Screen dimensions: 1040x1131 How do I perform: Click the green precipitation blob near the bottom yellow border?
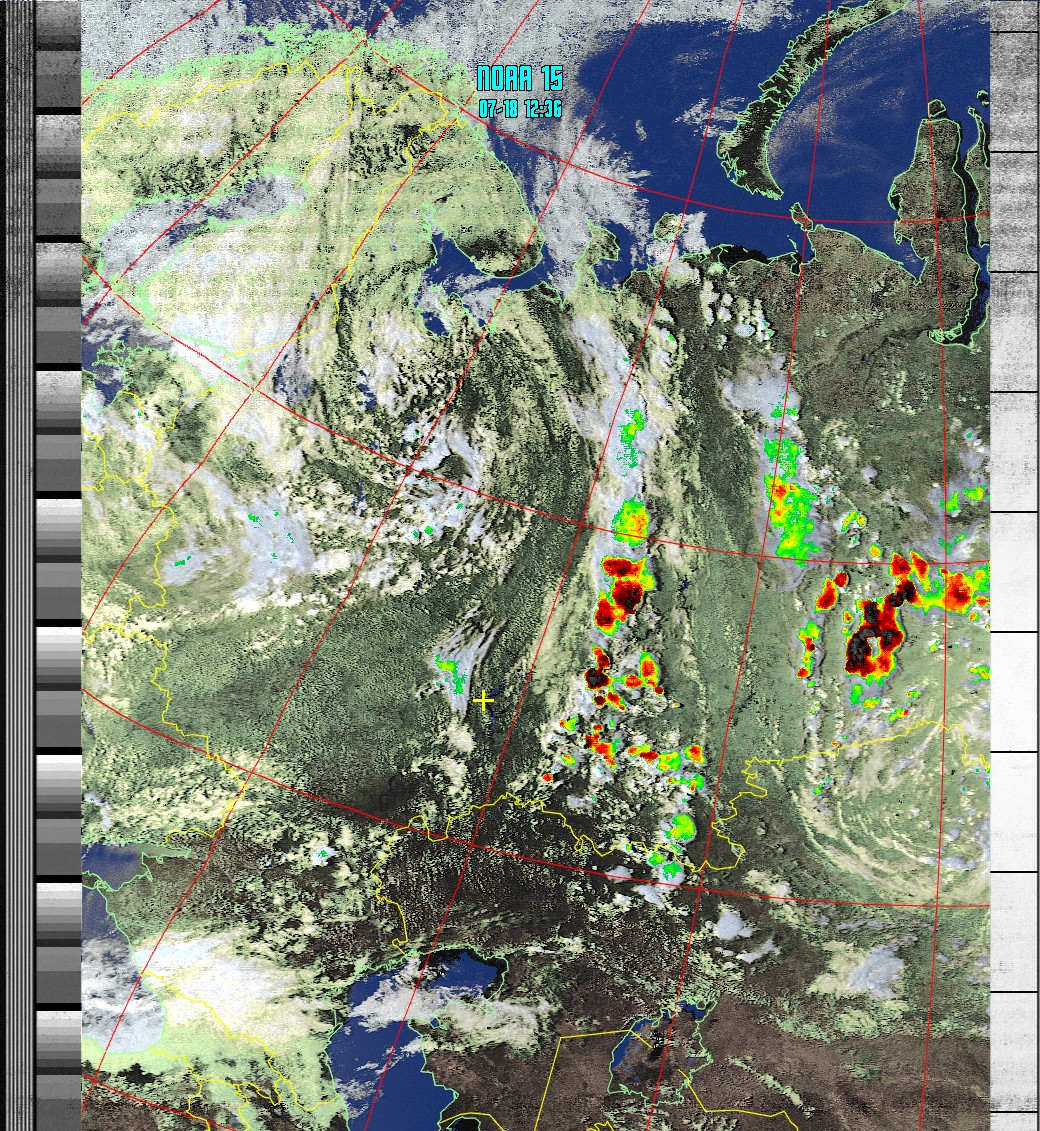coord(682,828)
